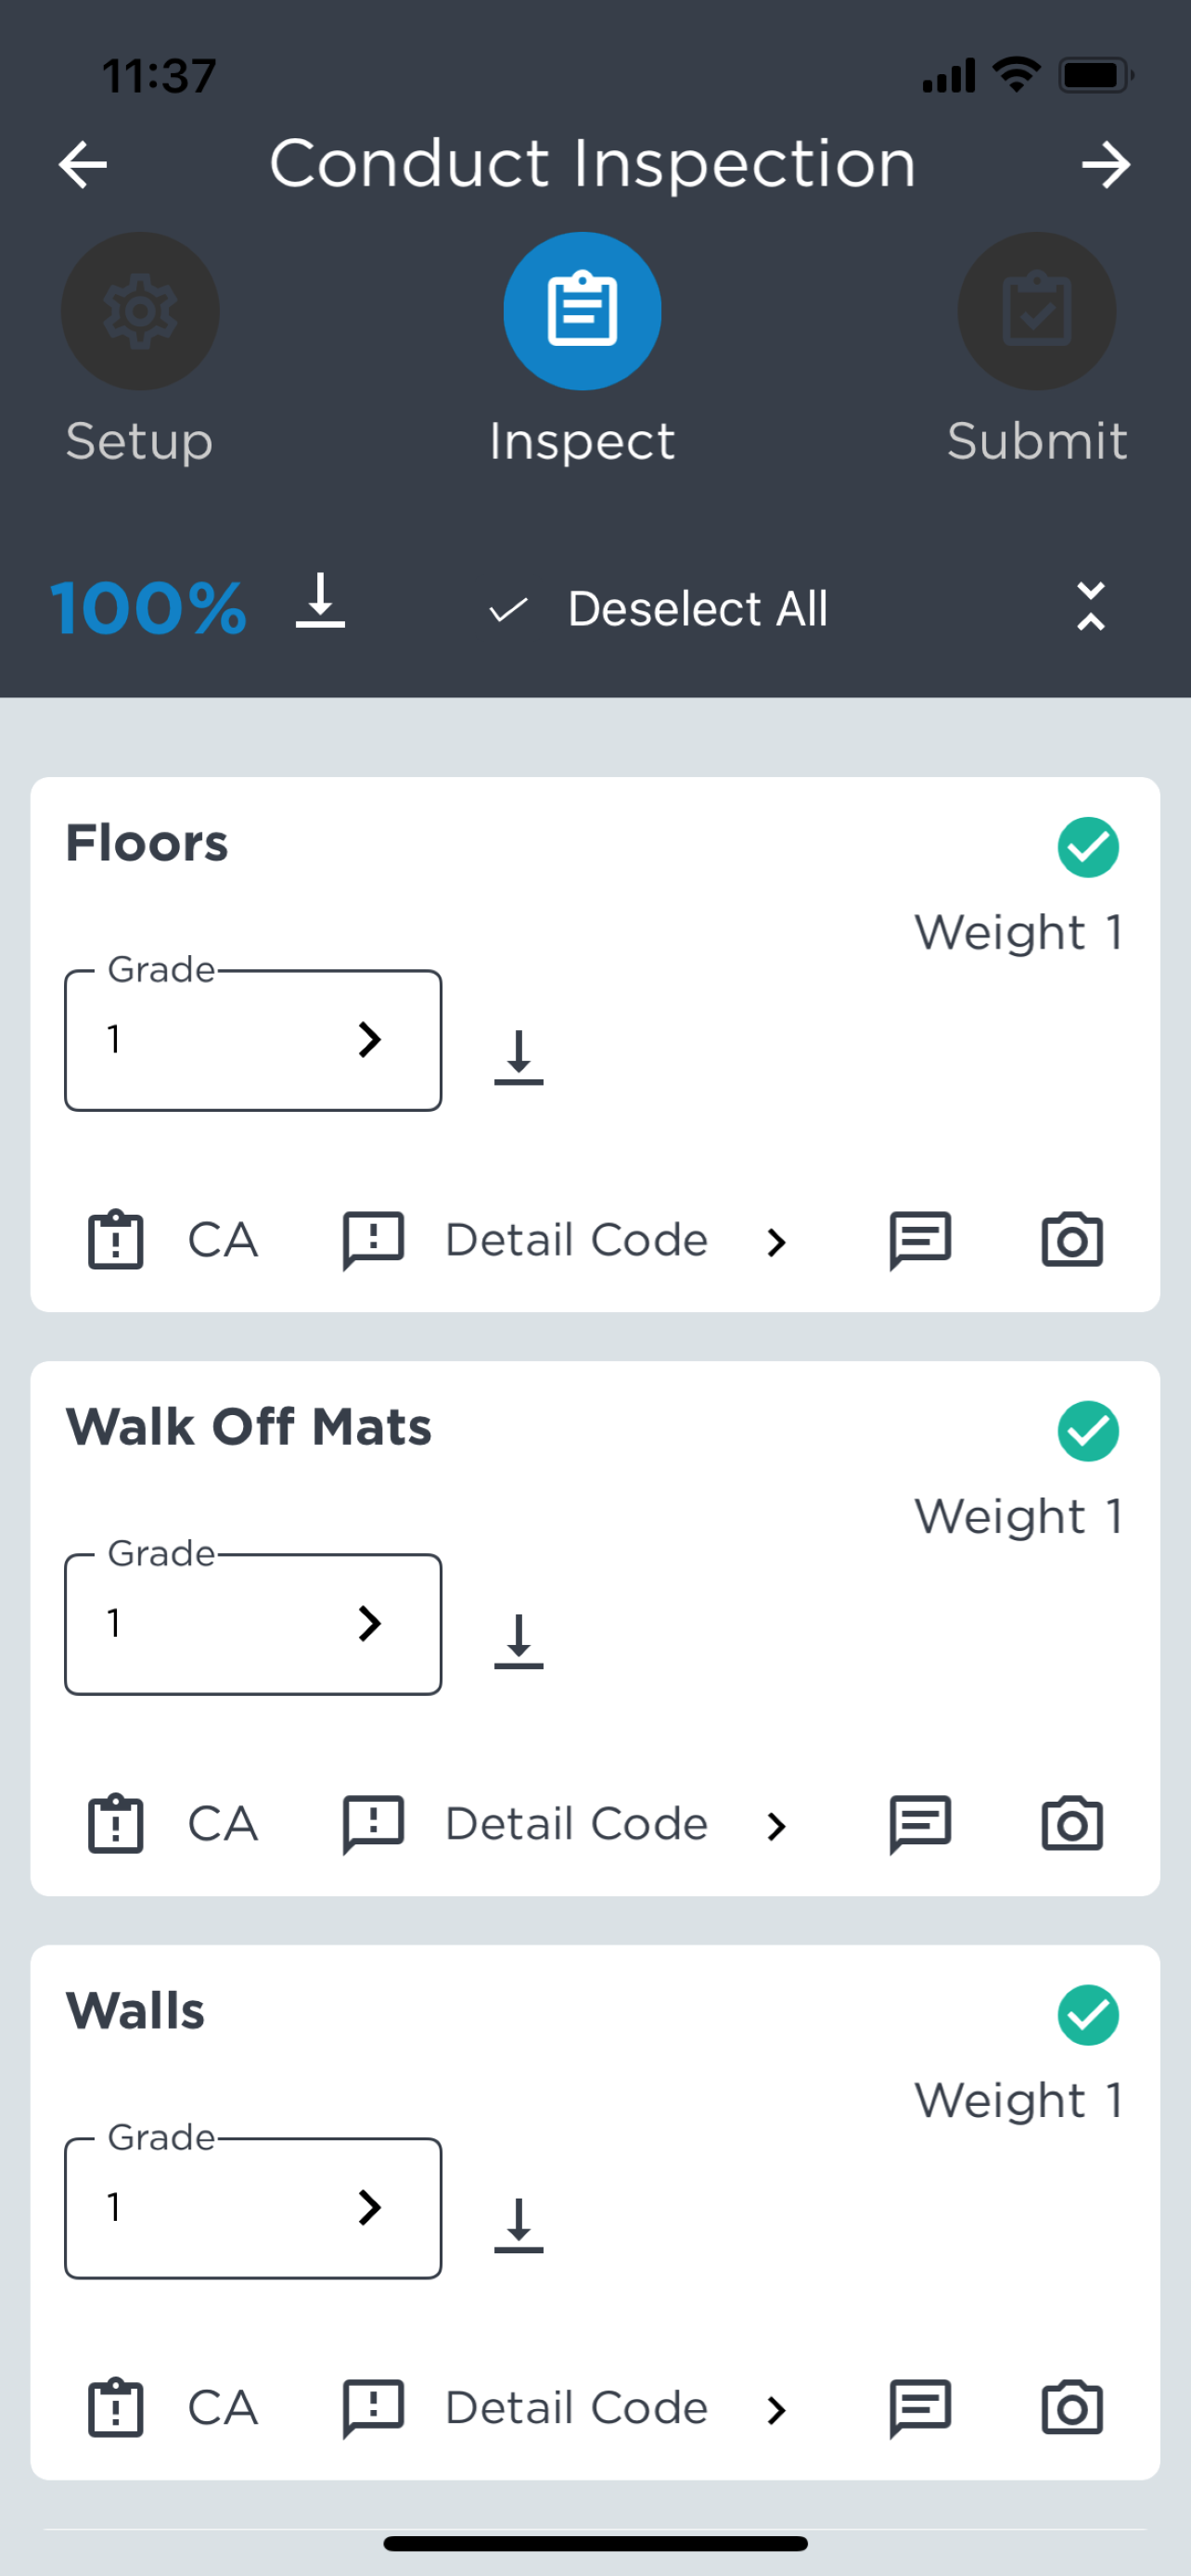
Task: Open the Walk Off Mats Grade selector
Action: tap(253, 1624)
